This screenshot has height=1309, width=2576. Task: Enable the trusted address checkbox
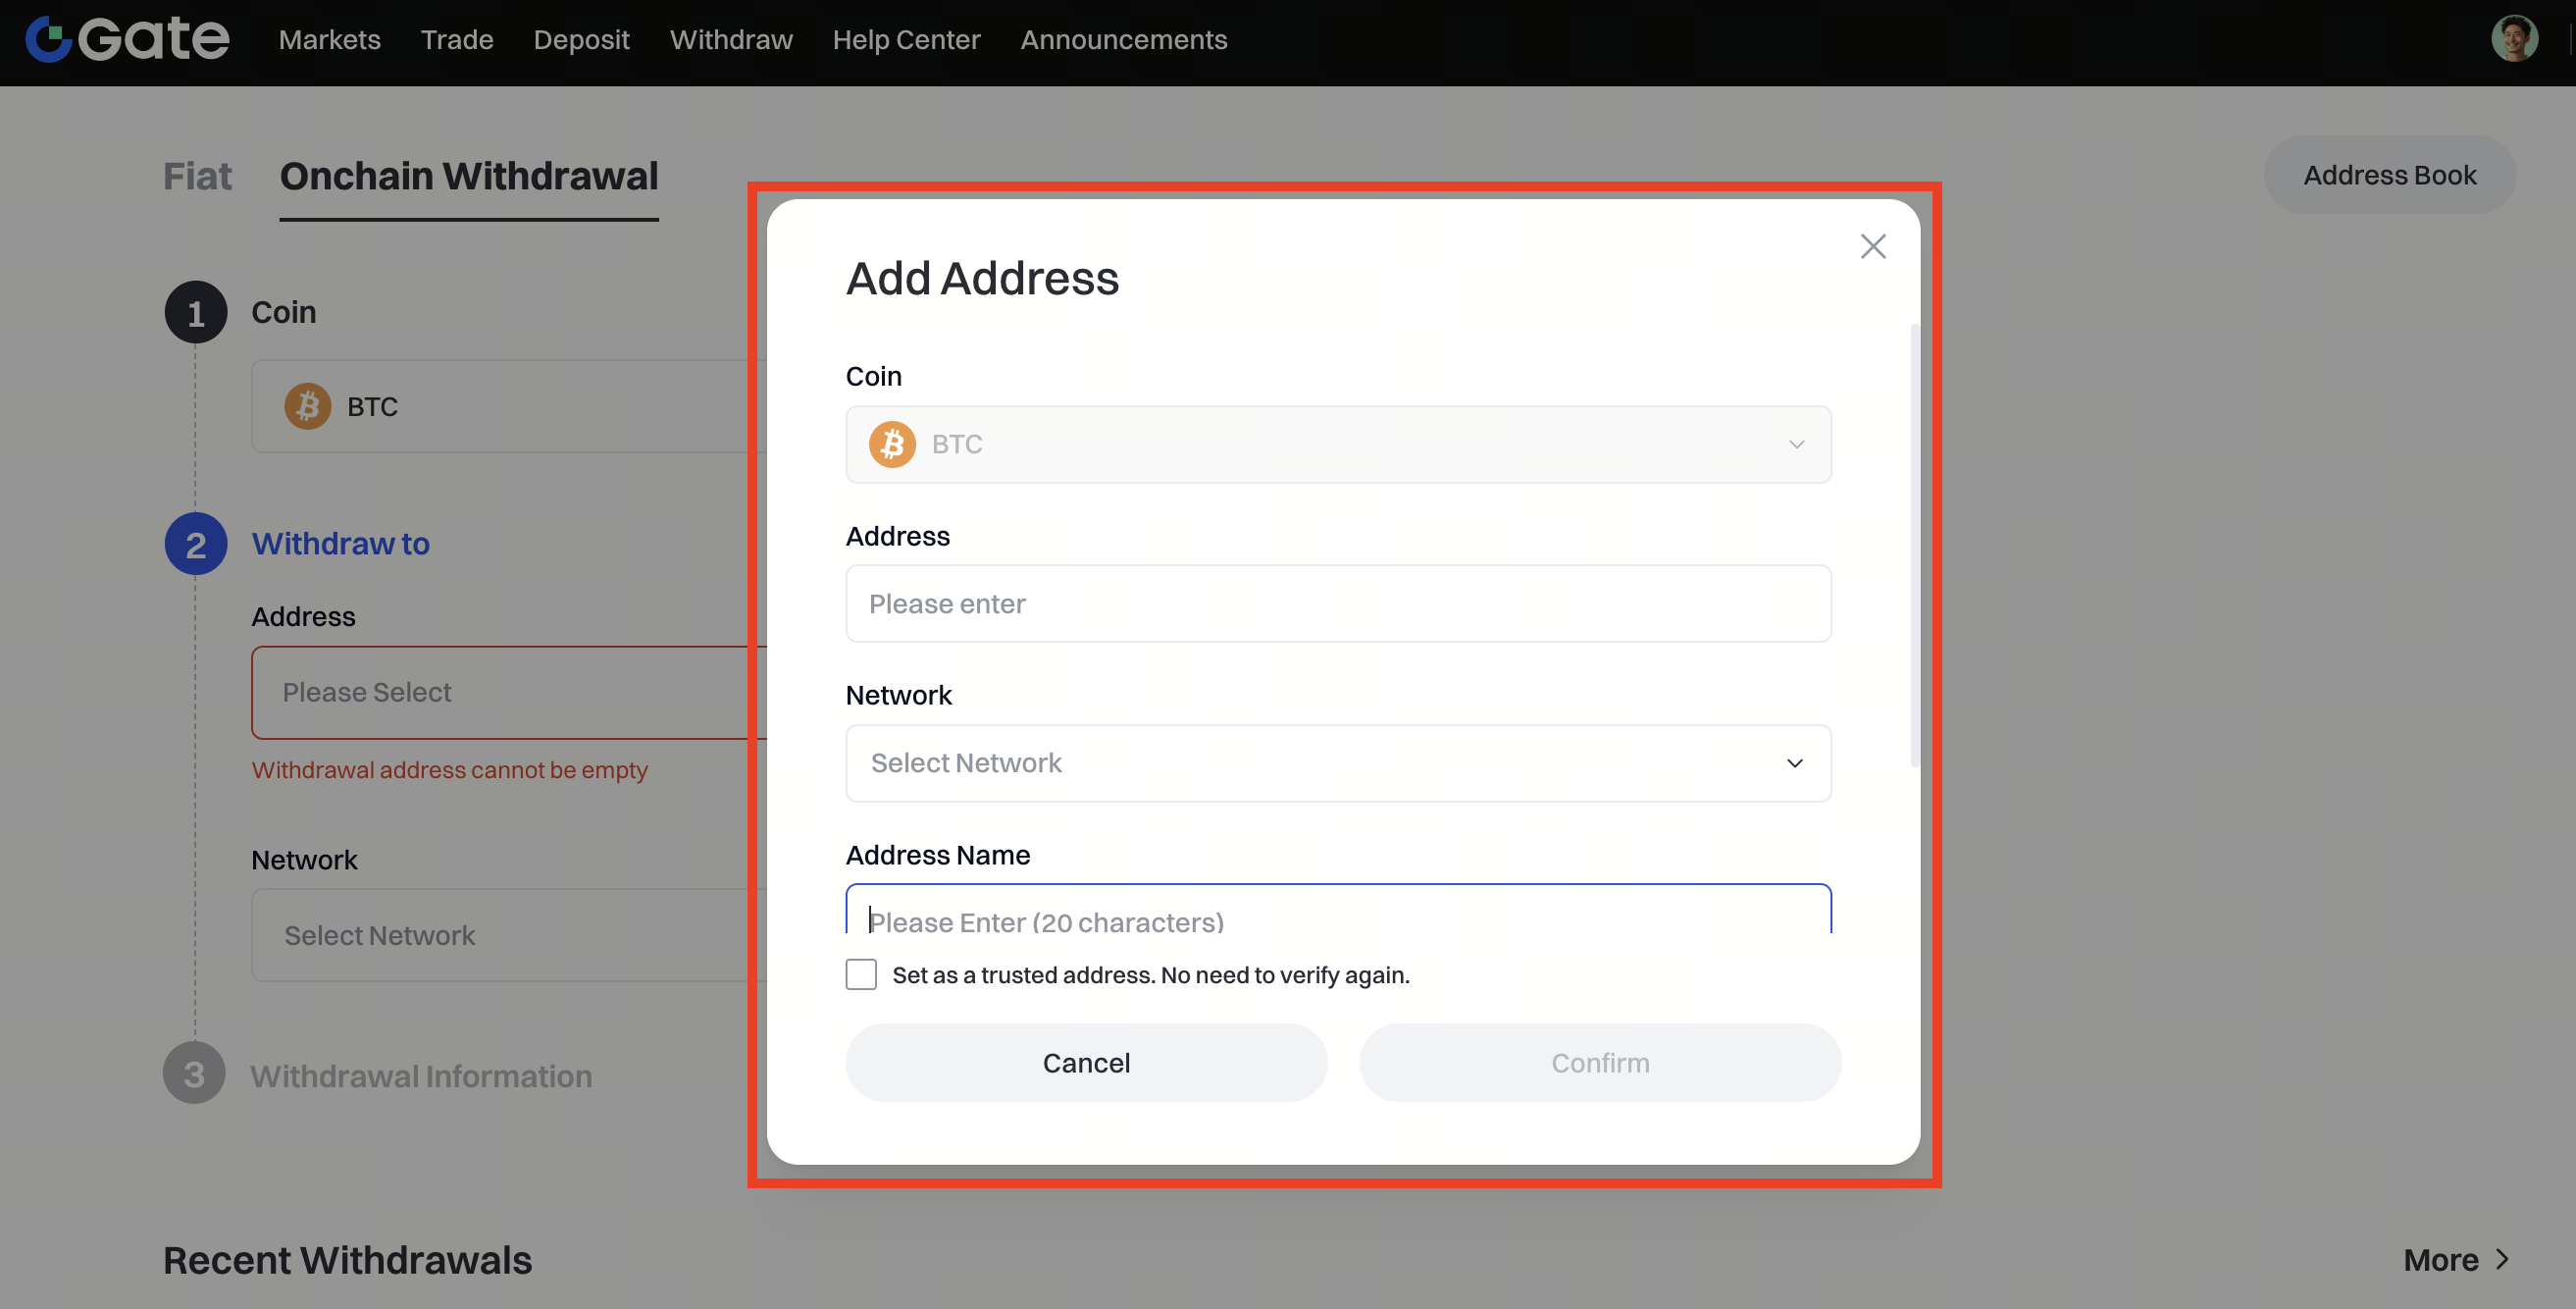tap(861, 975)
